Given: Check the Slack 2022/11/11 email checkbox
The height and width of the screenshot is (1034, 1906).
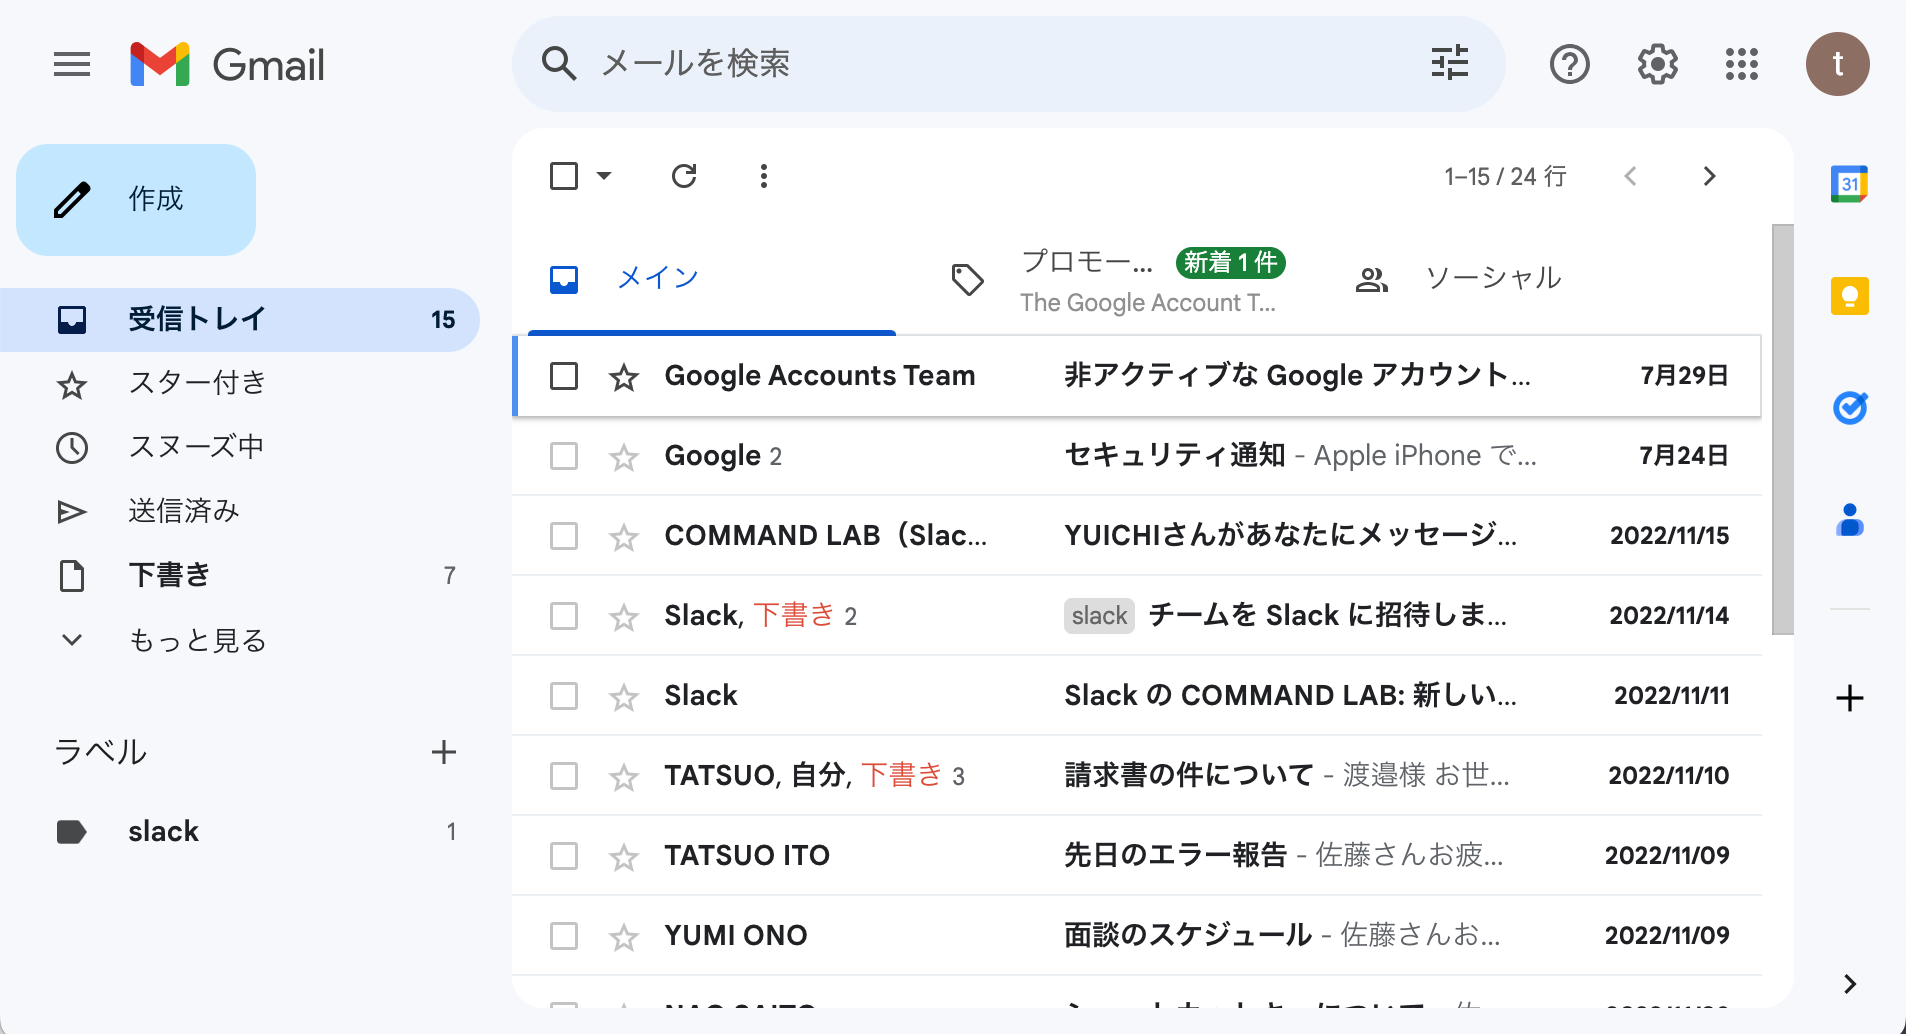Looking at the screenshot, I should click(564, 696).
